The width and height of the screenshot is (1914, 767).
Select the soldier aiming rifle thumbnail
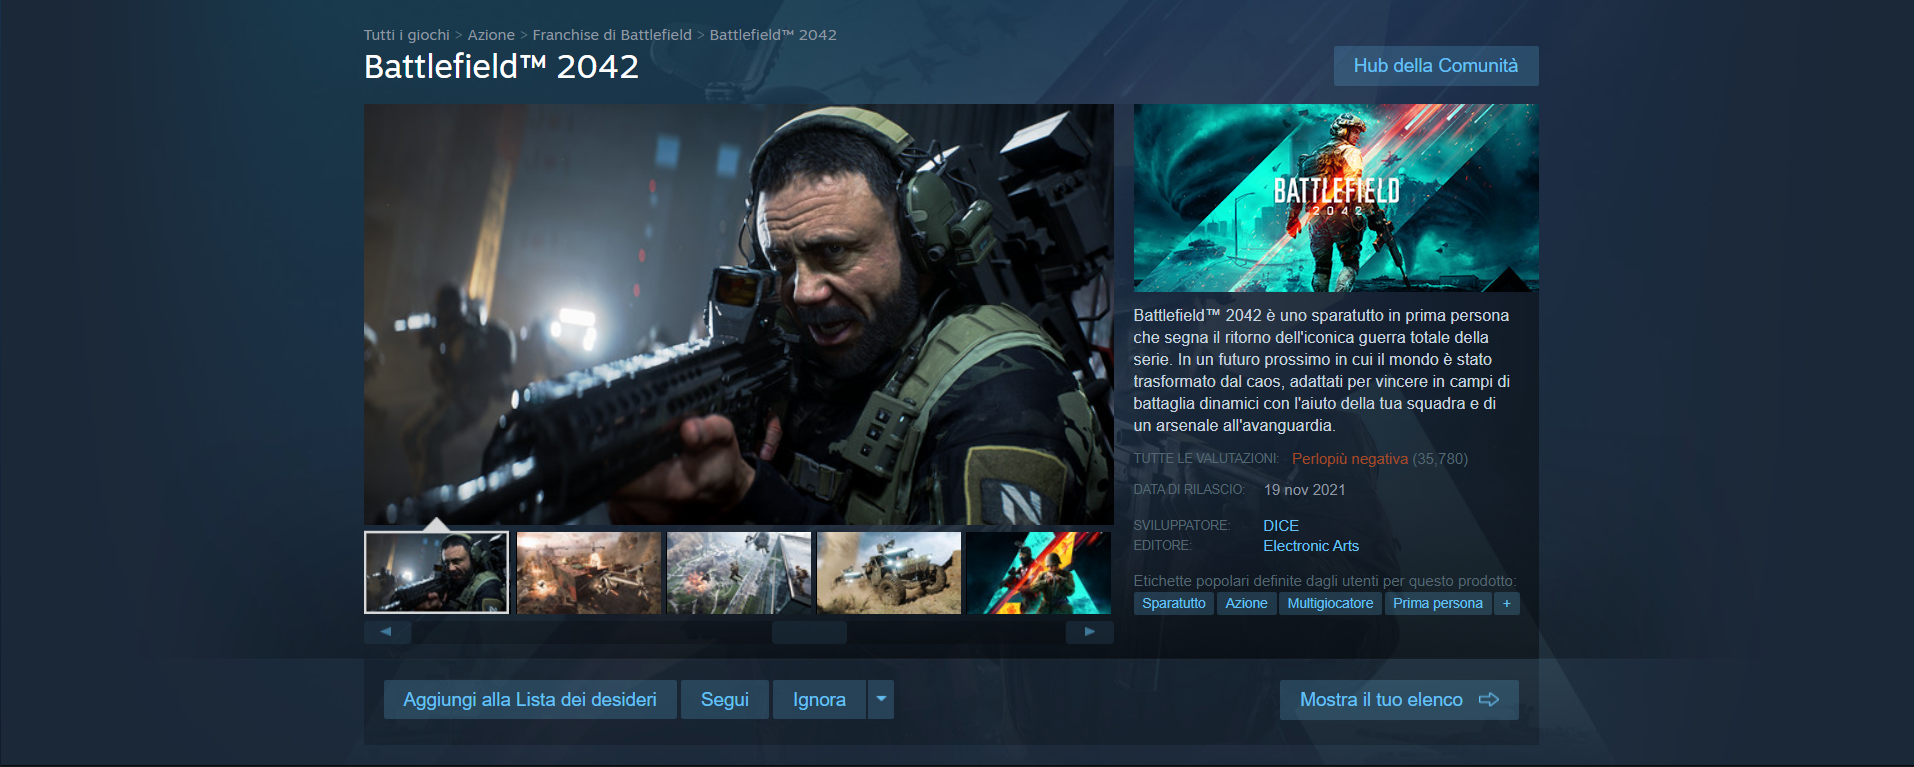[437, 573]
